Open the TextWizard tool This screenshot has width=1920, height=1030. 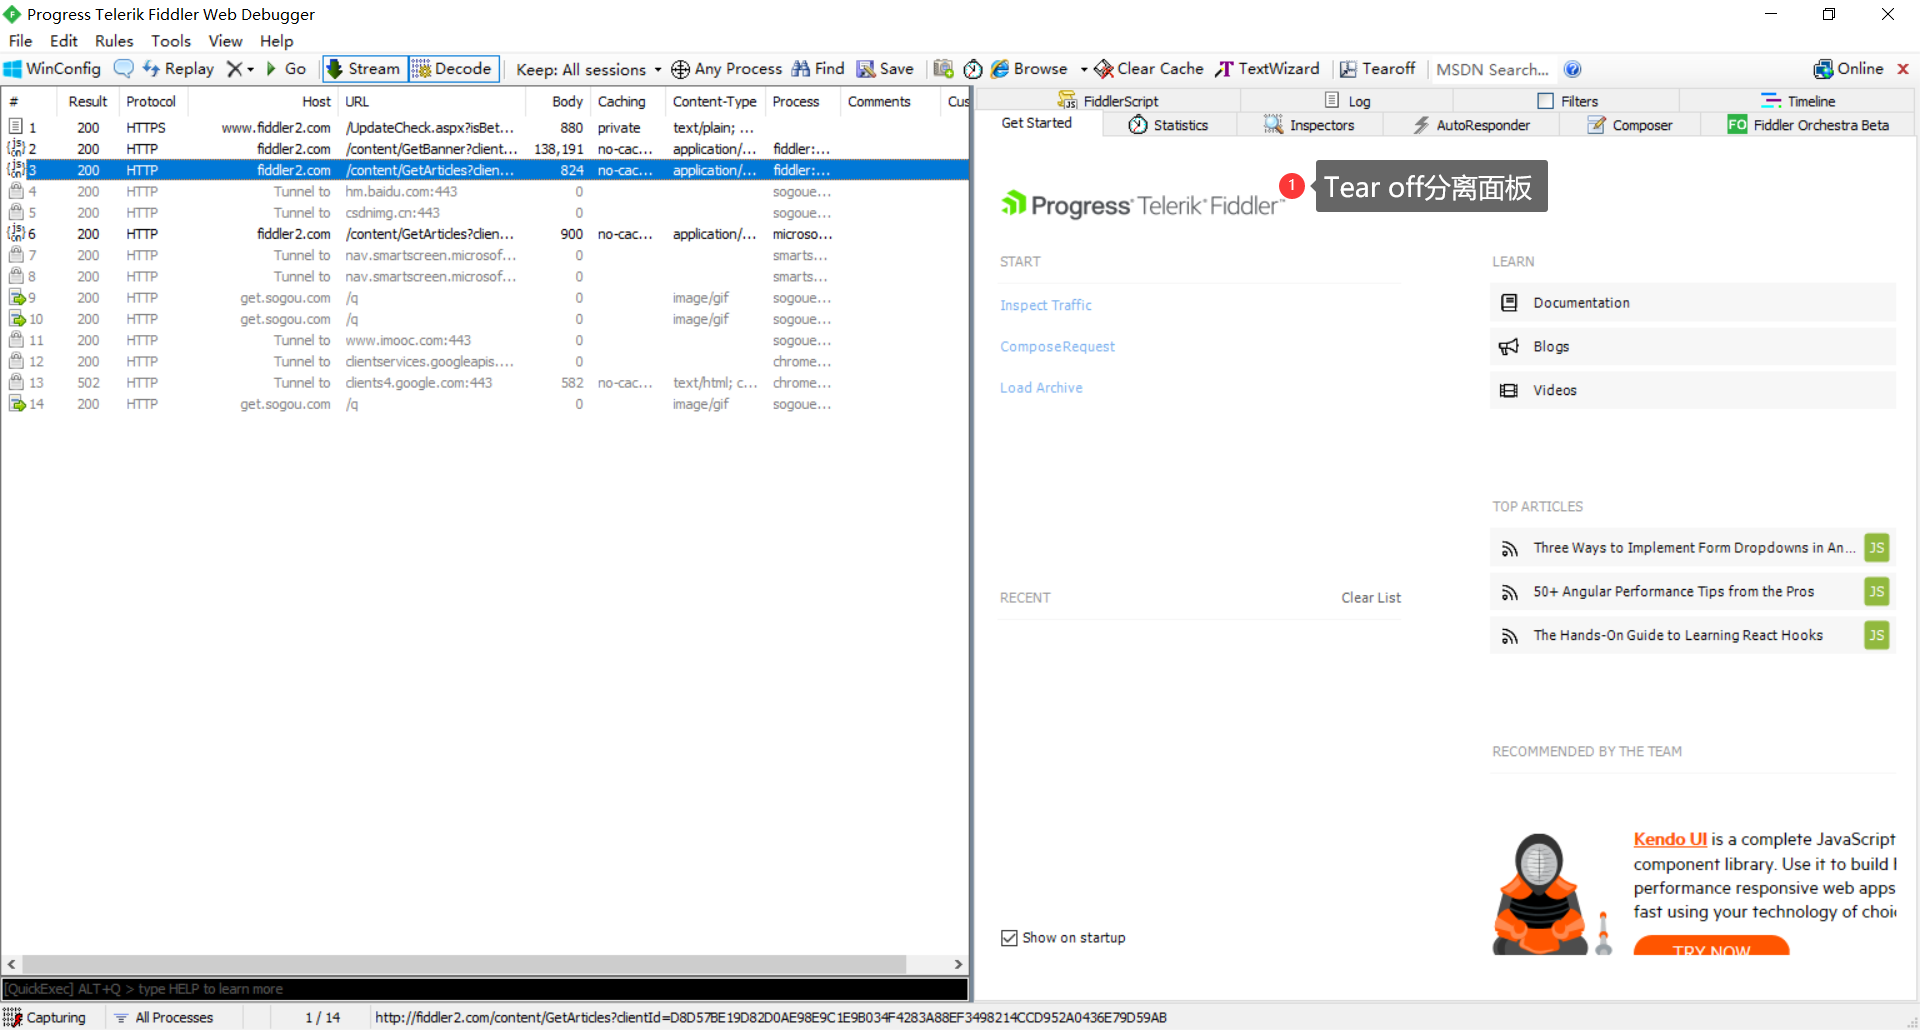coord(1267,69)
